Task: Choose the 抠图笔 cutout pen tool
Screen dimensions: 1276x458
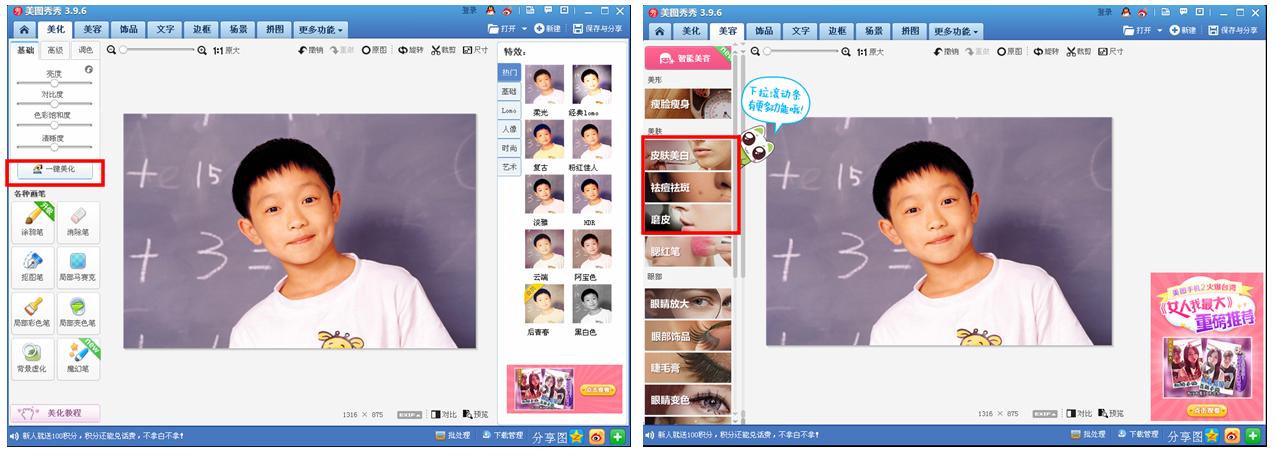Action: (x=33, y=266)
